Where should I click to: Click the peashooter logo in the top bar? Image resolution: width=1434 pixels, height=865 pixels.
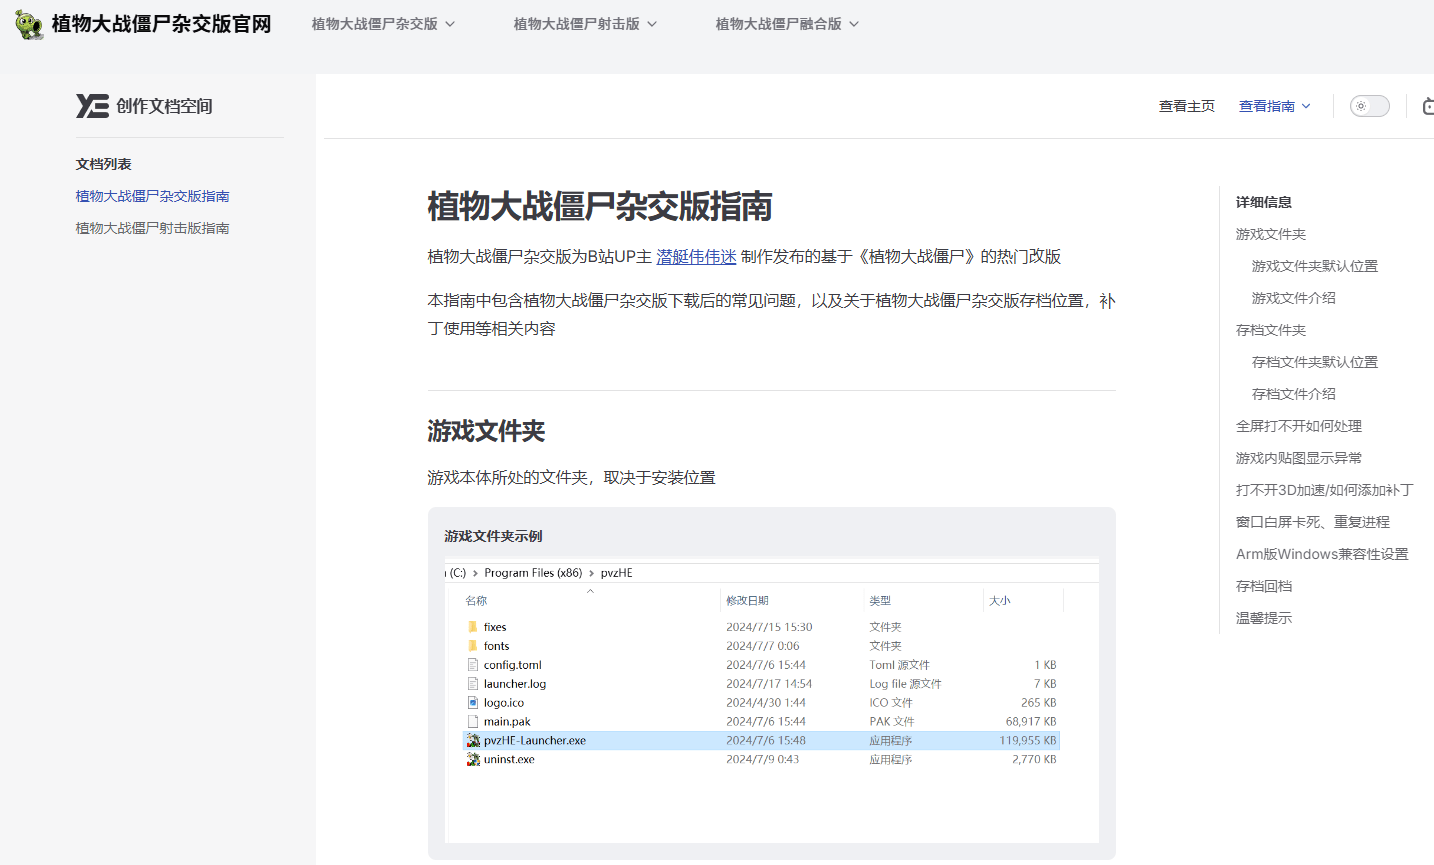pyautogui.click(x=28, y=23)
